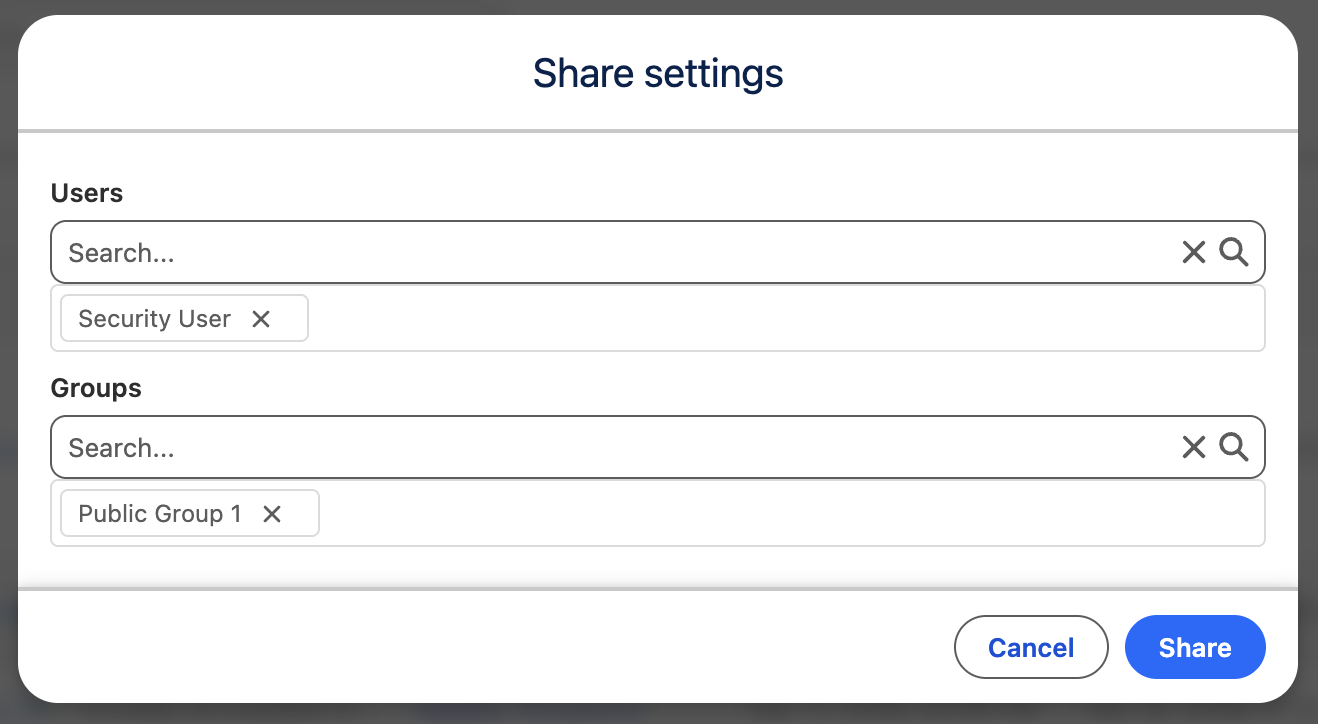Image resolution: width=1318 pixels, height=724 pixels.
Task: Clear the Users search field
Action: pyautogui.click(x=1194, y=253)
